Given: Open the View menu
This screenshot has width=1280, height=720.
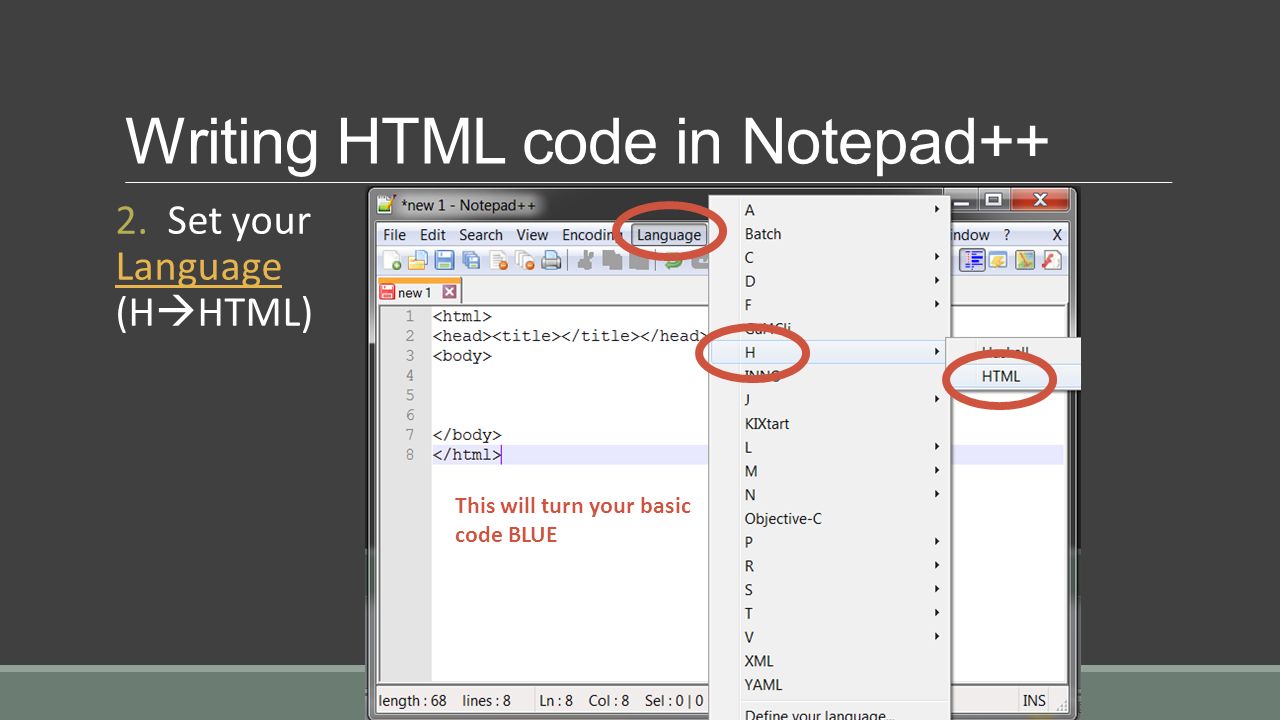Looking at the screenshot, I should (x=532, y=235).
